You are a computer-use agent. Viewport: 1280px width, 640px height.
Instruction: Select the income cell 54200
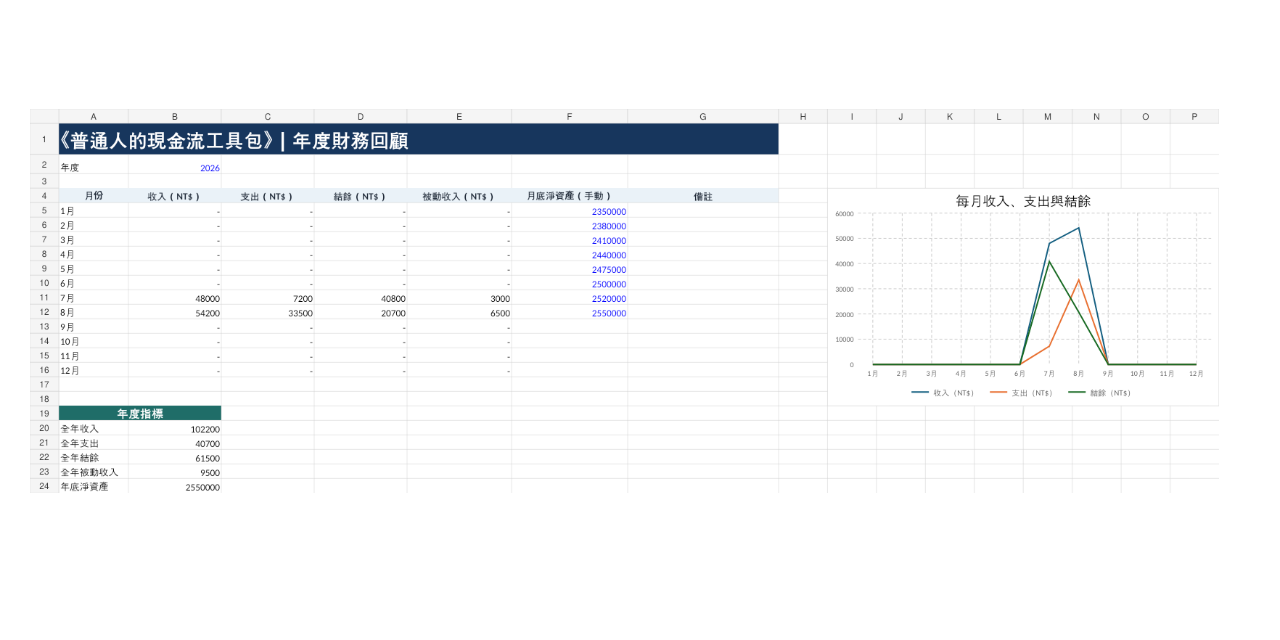[175, 313]
